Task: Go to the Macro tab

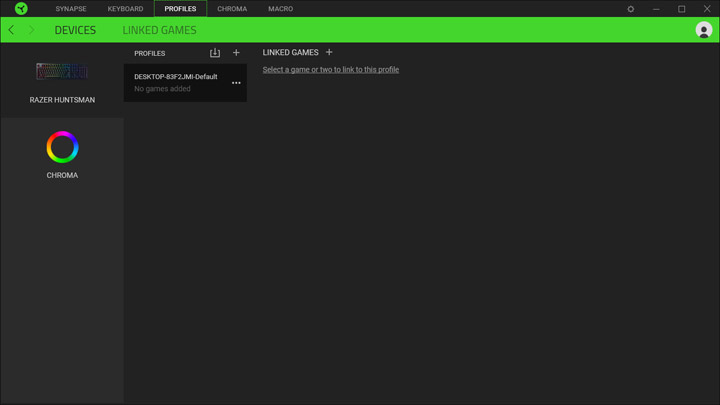Action: tap(281, 9)
